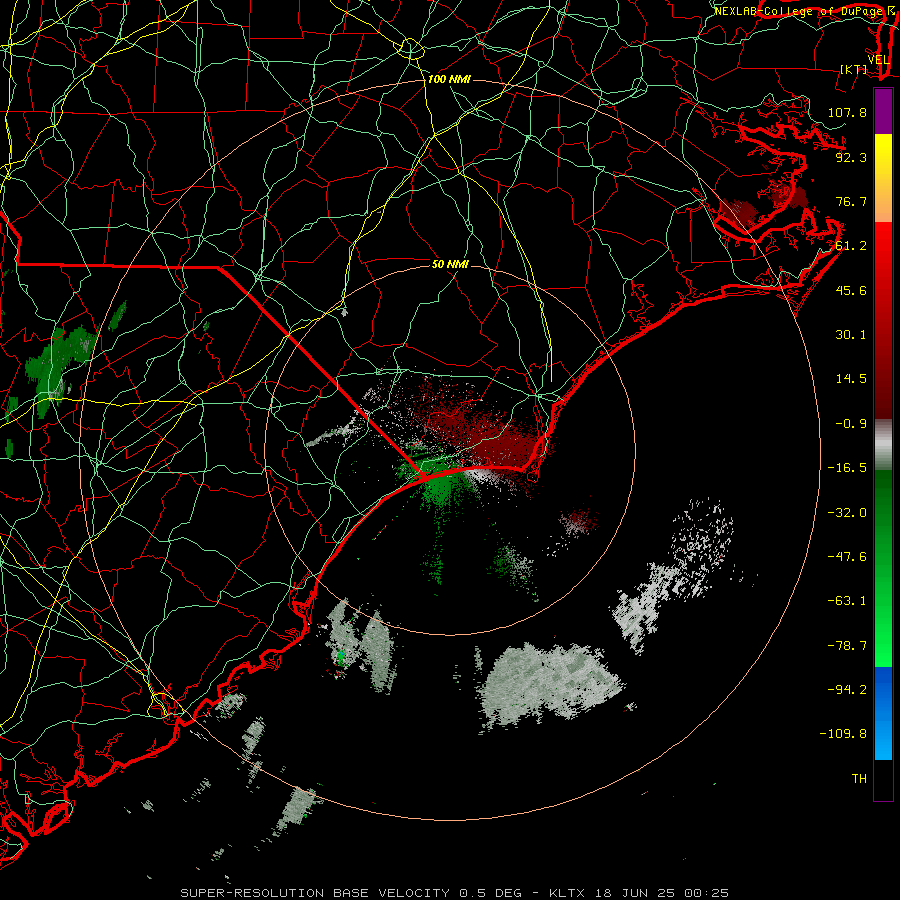Click the 100 NMI range ring label

click(x=449, y=79)
